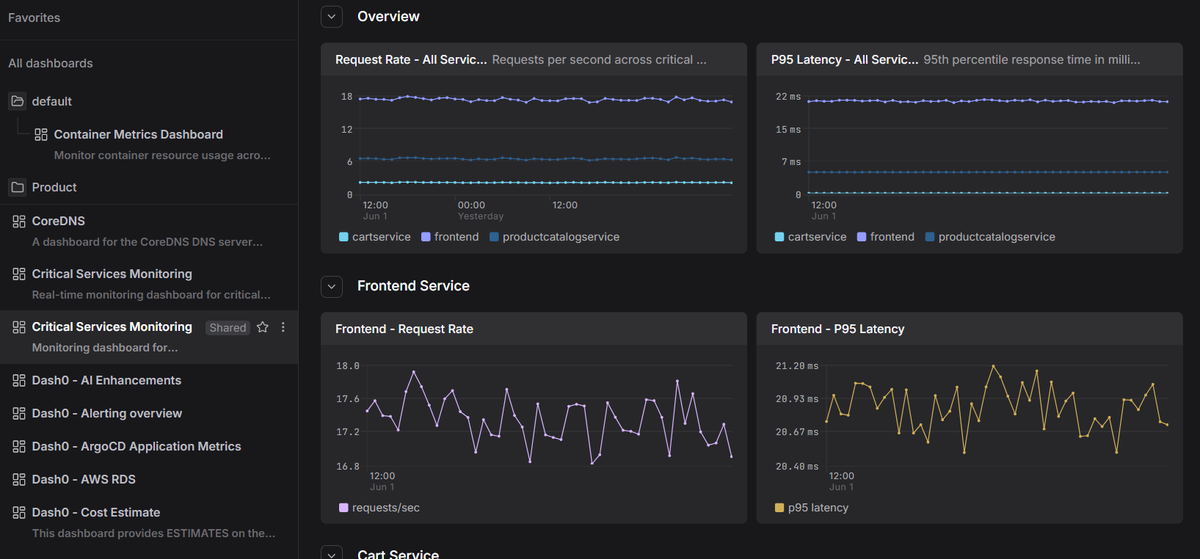Click the Frontend - P95 Latency panel title
The width and height of the screenshot is (1200, 559).
[838, 329]
